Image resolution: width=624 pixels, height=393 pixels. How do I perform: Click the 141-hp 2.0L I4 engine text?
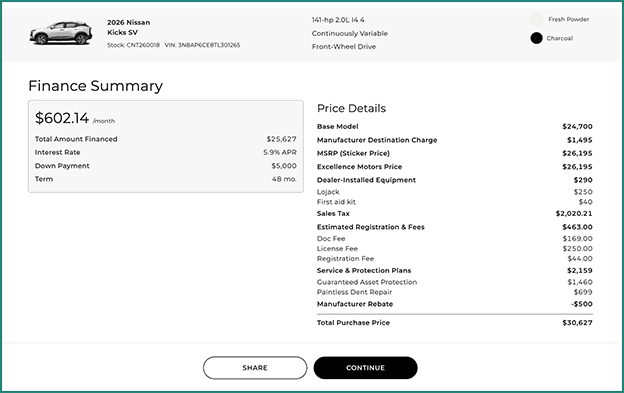point(338,20)
